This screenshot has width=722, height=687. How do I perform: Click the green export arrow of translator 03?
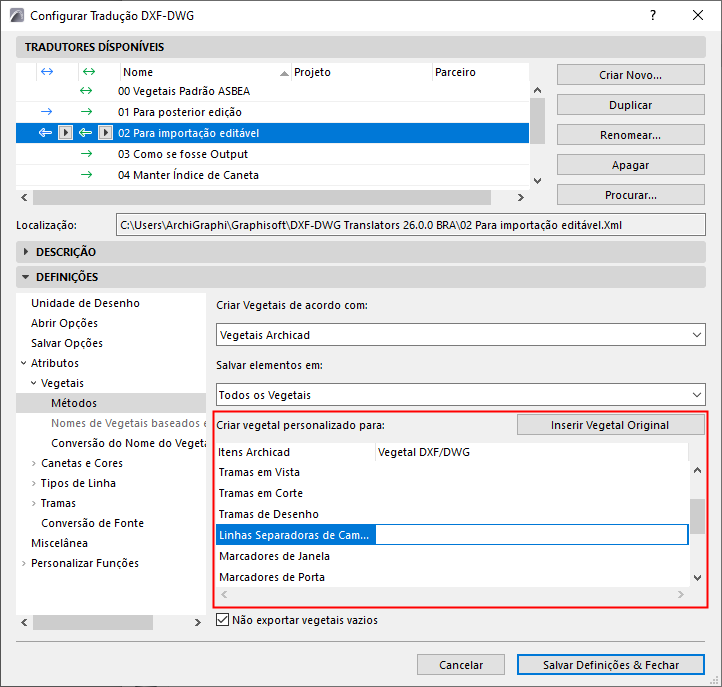[x=86, y=154]
